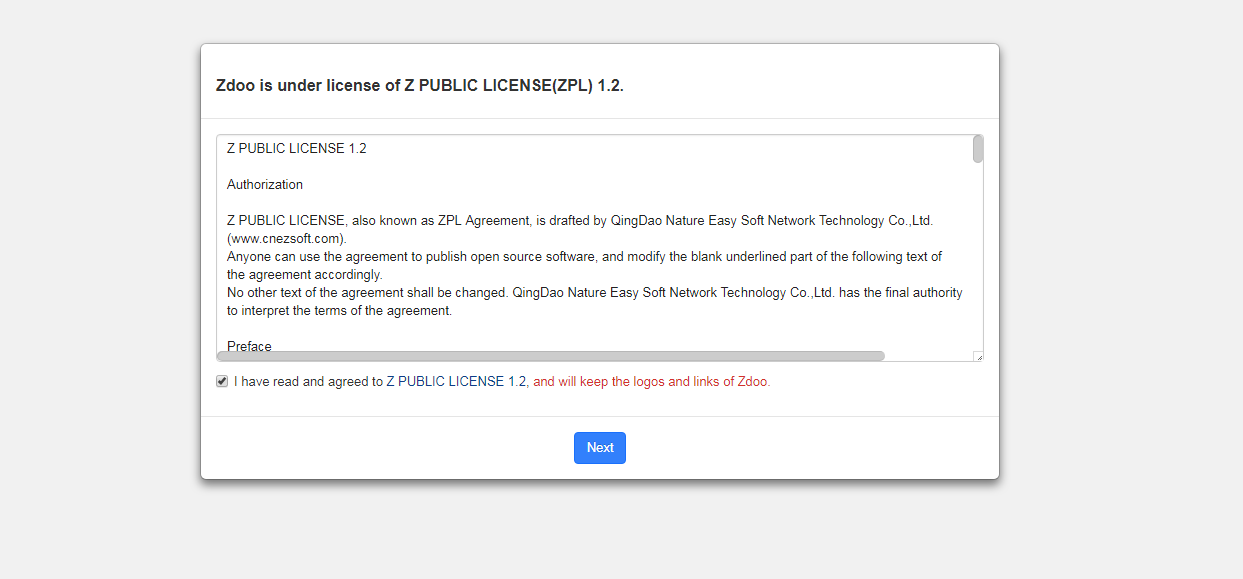
Task: Click the 'Anyone can use the agreement' line
Action: click(584, 257)
